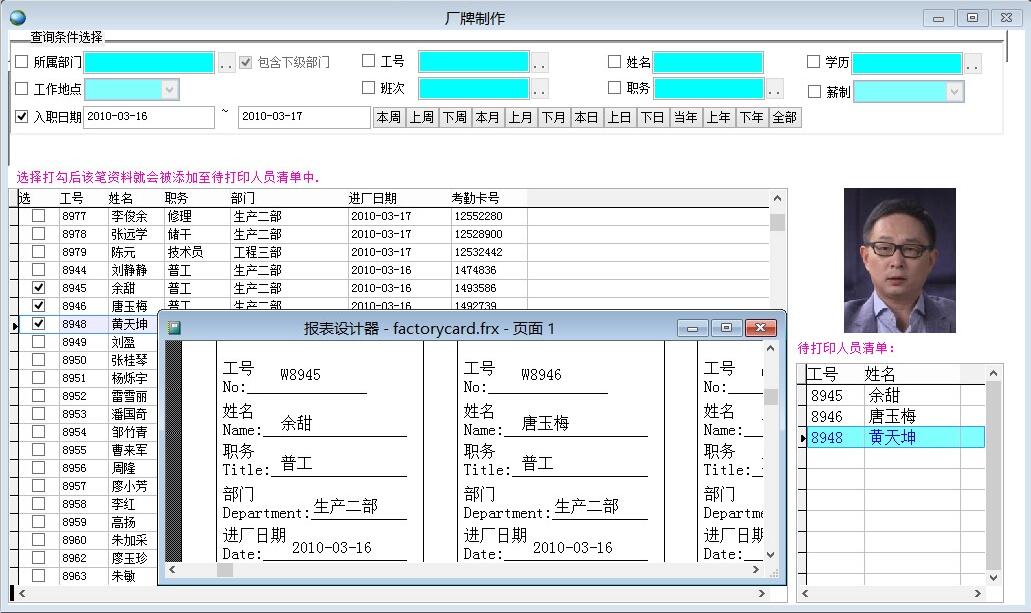Expand the 工作地点 dropdown list
The height and width of the screenshot is (613, 1031).
click(x=169, y=90)
